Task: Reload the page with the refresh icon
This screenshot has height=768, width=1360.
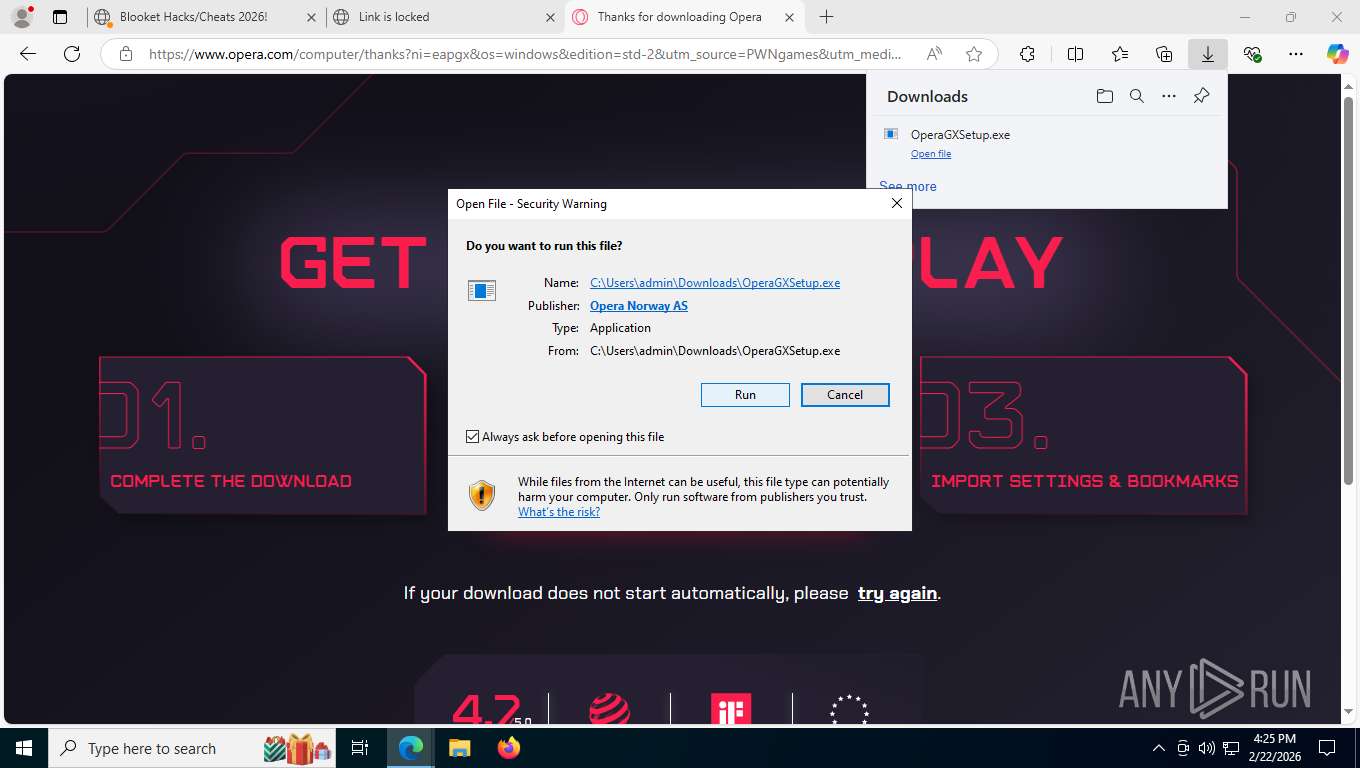Action: point(72,54)
